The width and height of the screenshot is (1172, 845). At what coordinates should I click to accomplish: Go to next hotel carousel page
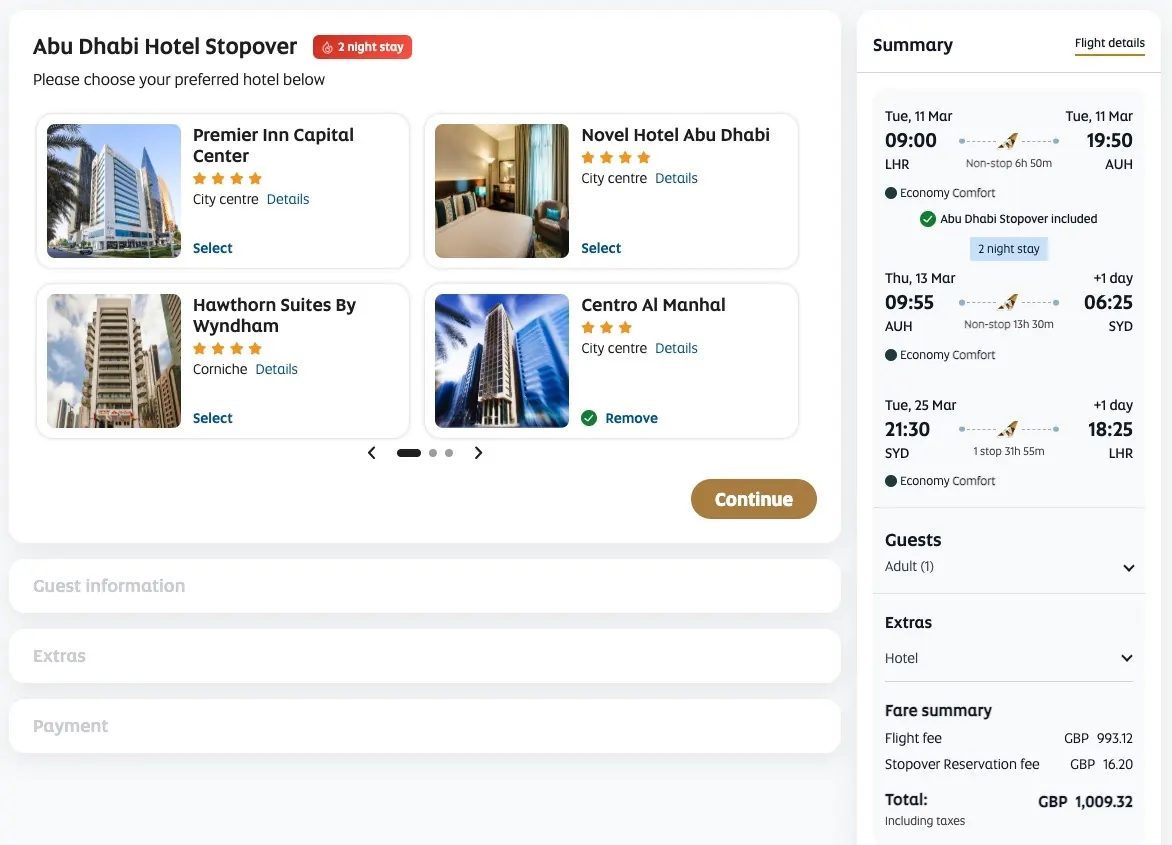[478, 453]
